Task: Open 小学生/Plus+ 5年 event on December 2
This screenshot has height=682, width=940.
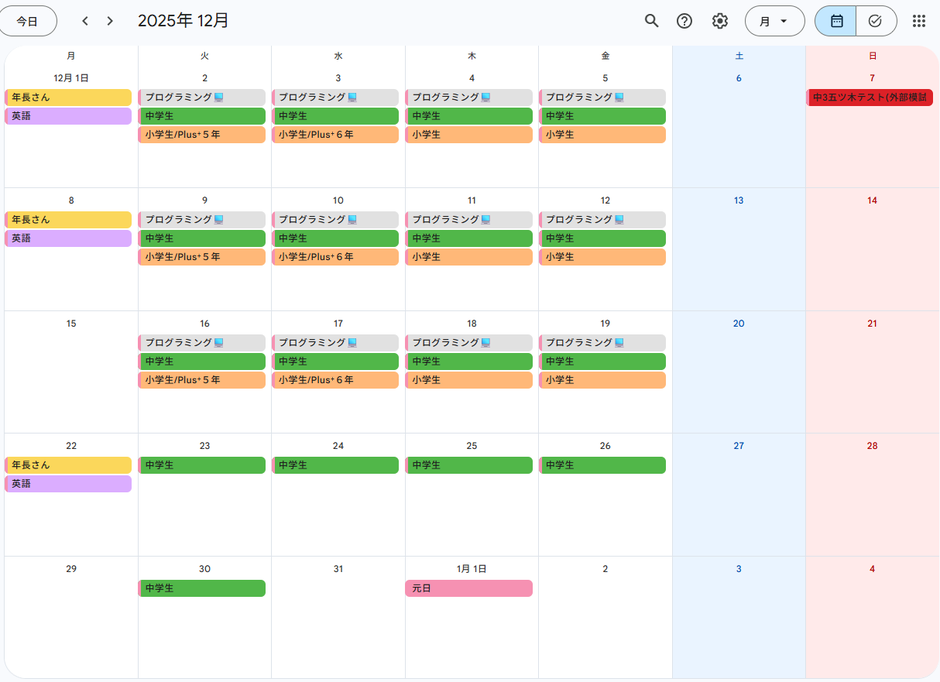Action: pos(202,134)
